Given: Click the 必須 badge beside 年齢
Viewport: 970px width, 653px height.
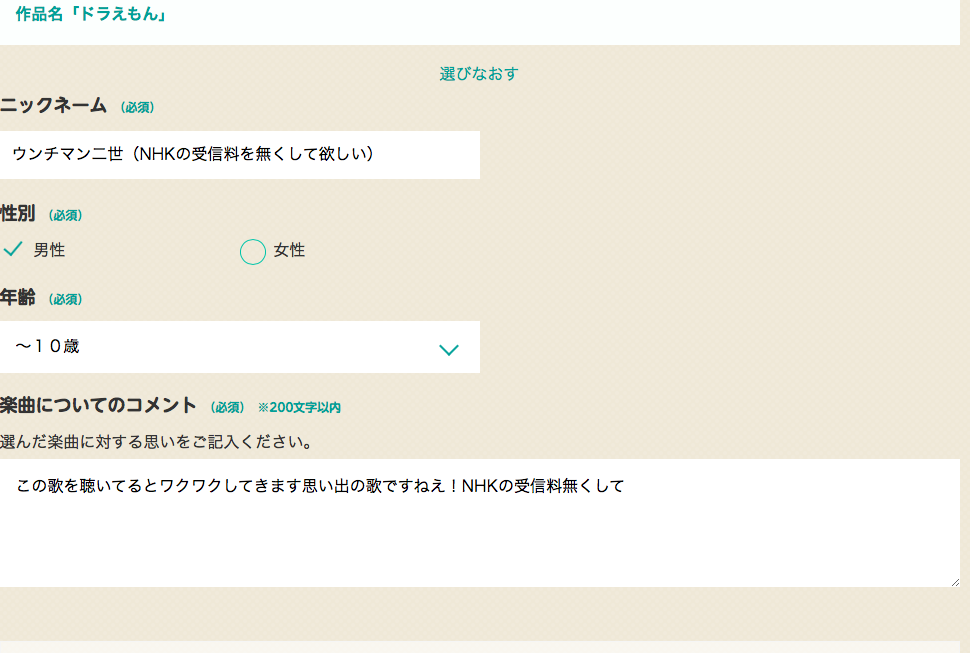Looking at the screenshot, I should point(65,300).
